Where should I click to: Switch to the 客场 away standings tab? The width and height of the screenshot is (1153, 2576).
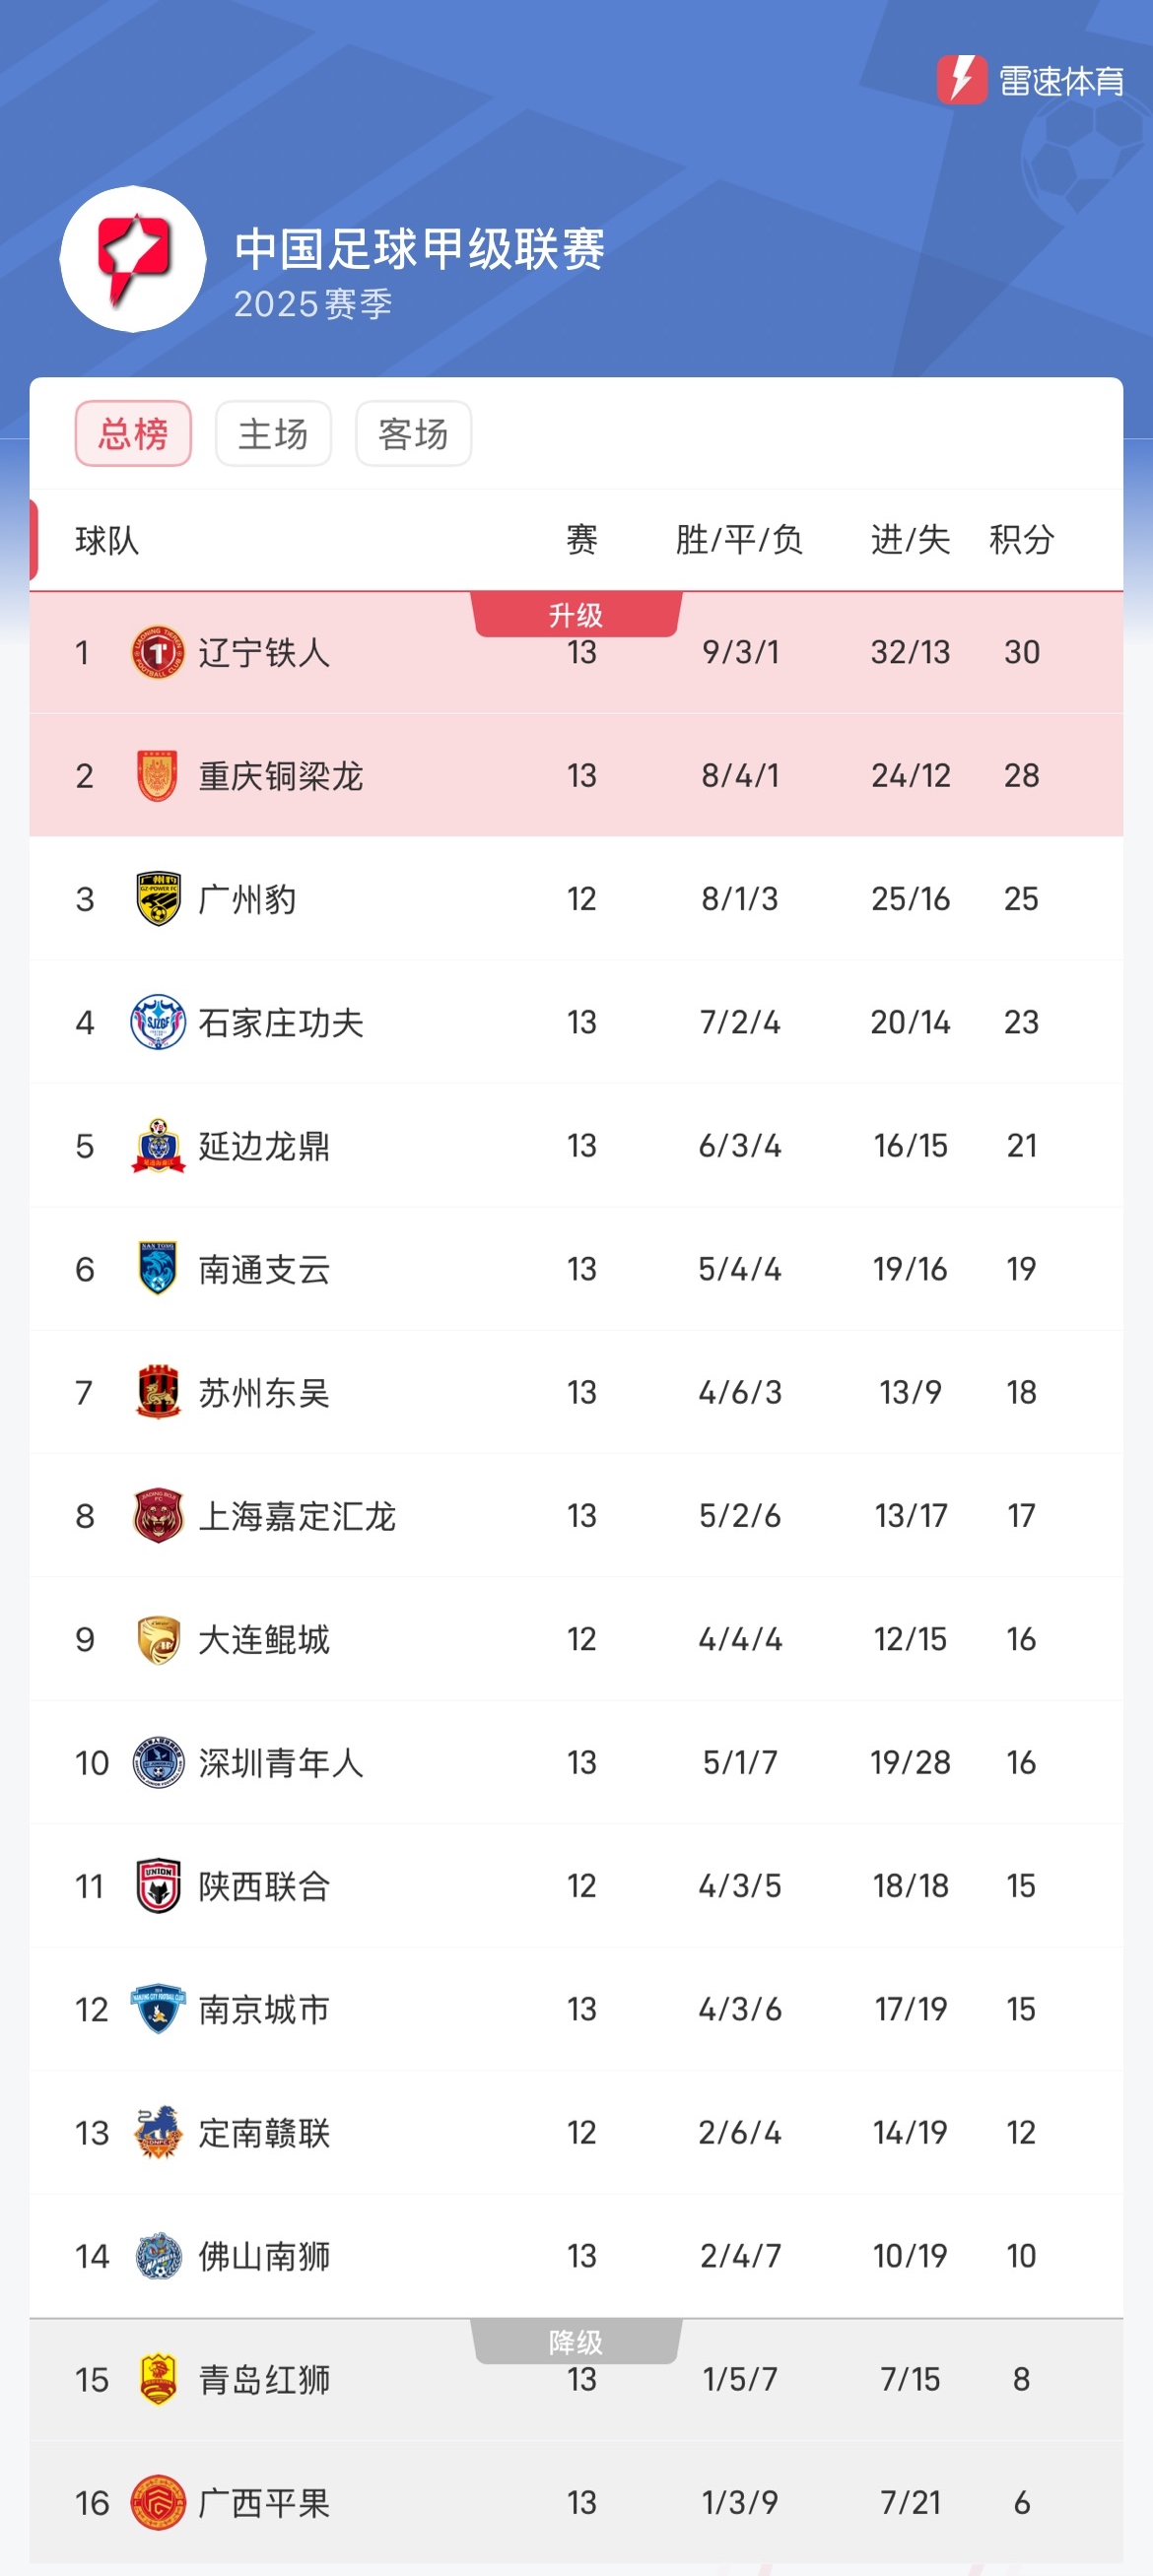pos(413,434)
